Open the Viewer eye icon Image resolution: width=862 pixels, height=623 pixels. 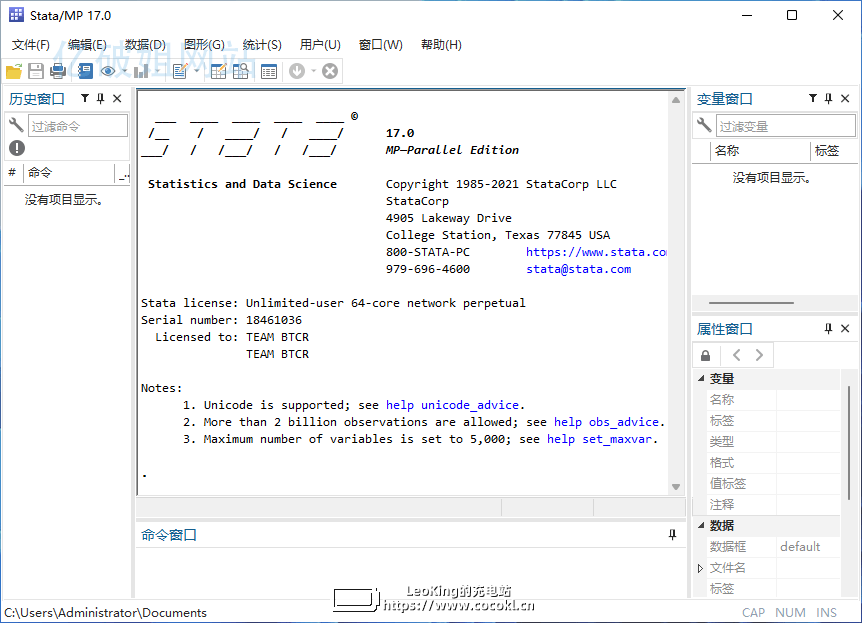point(108,71)
